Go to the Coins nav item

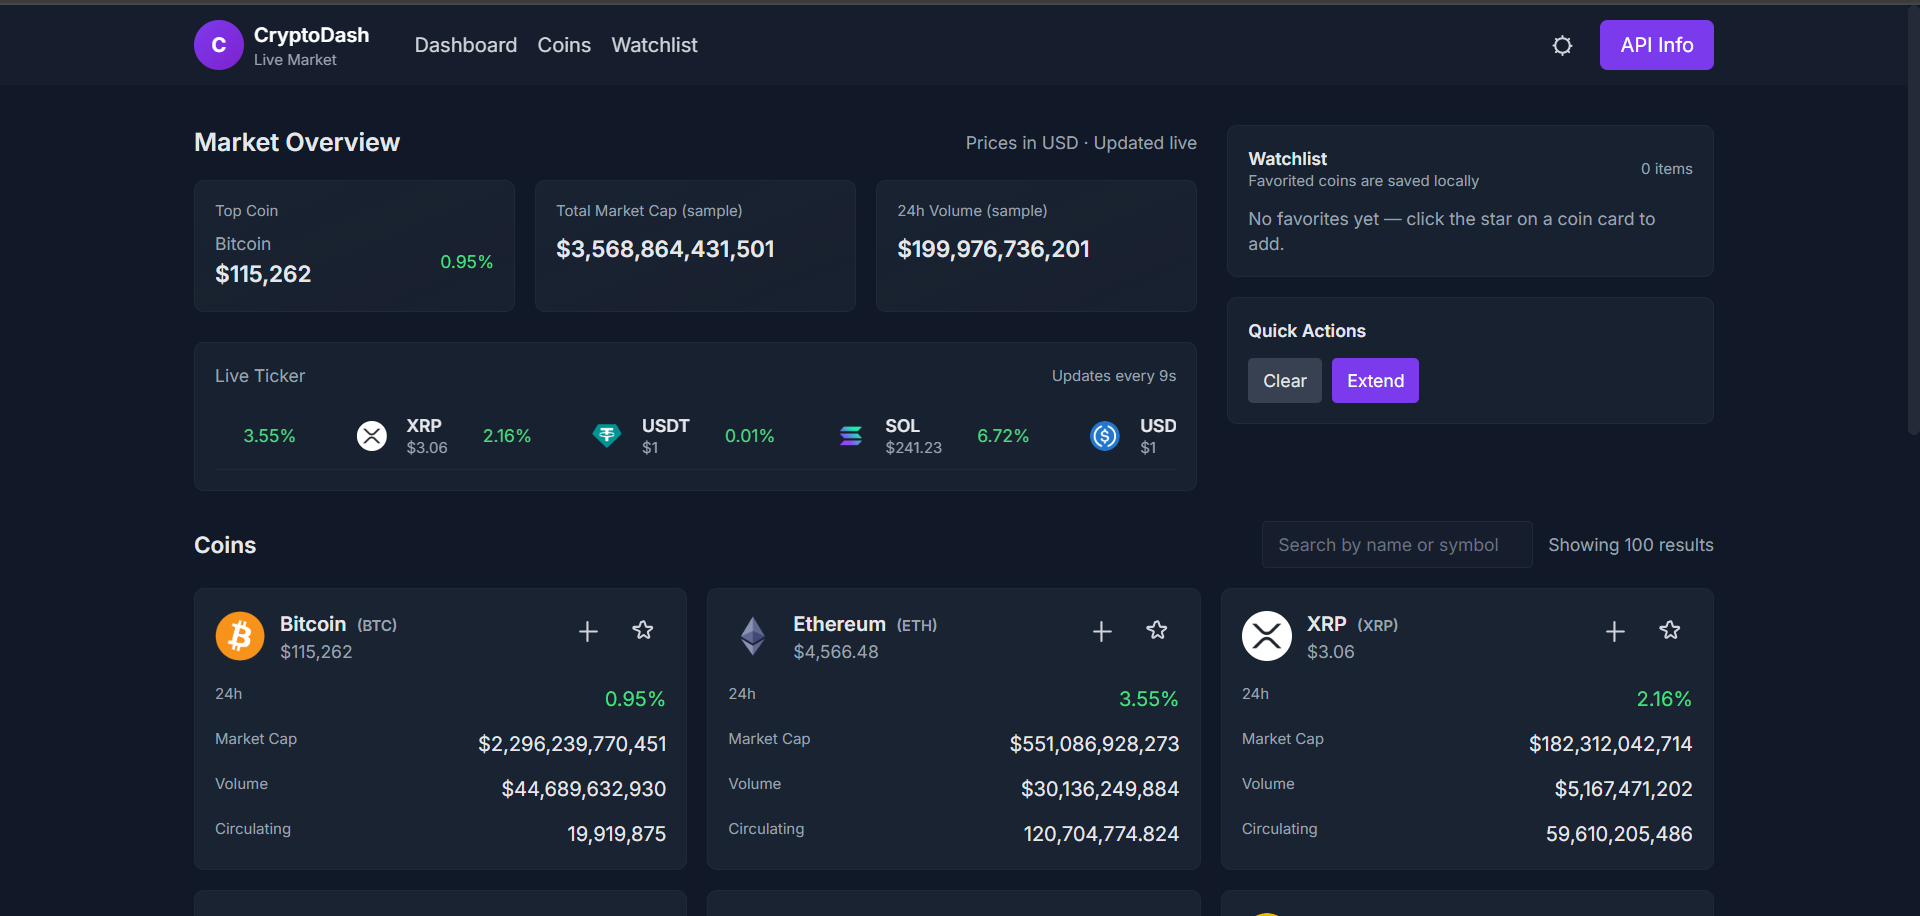point(564,45)
